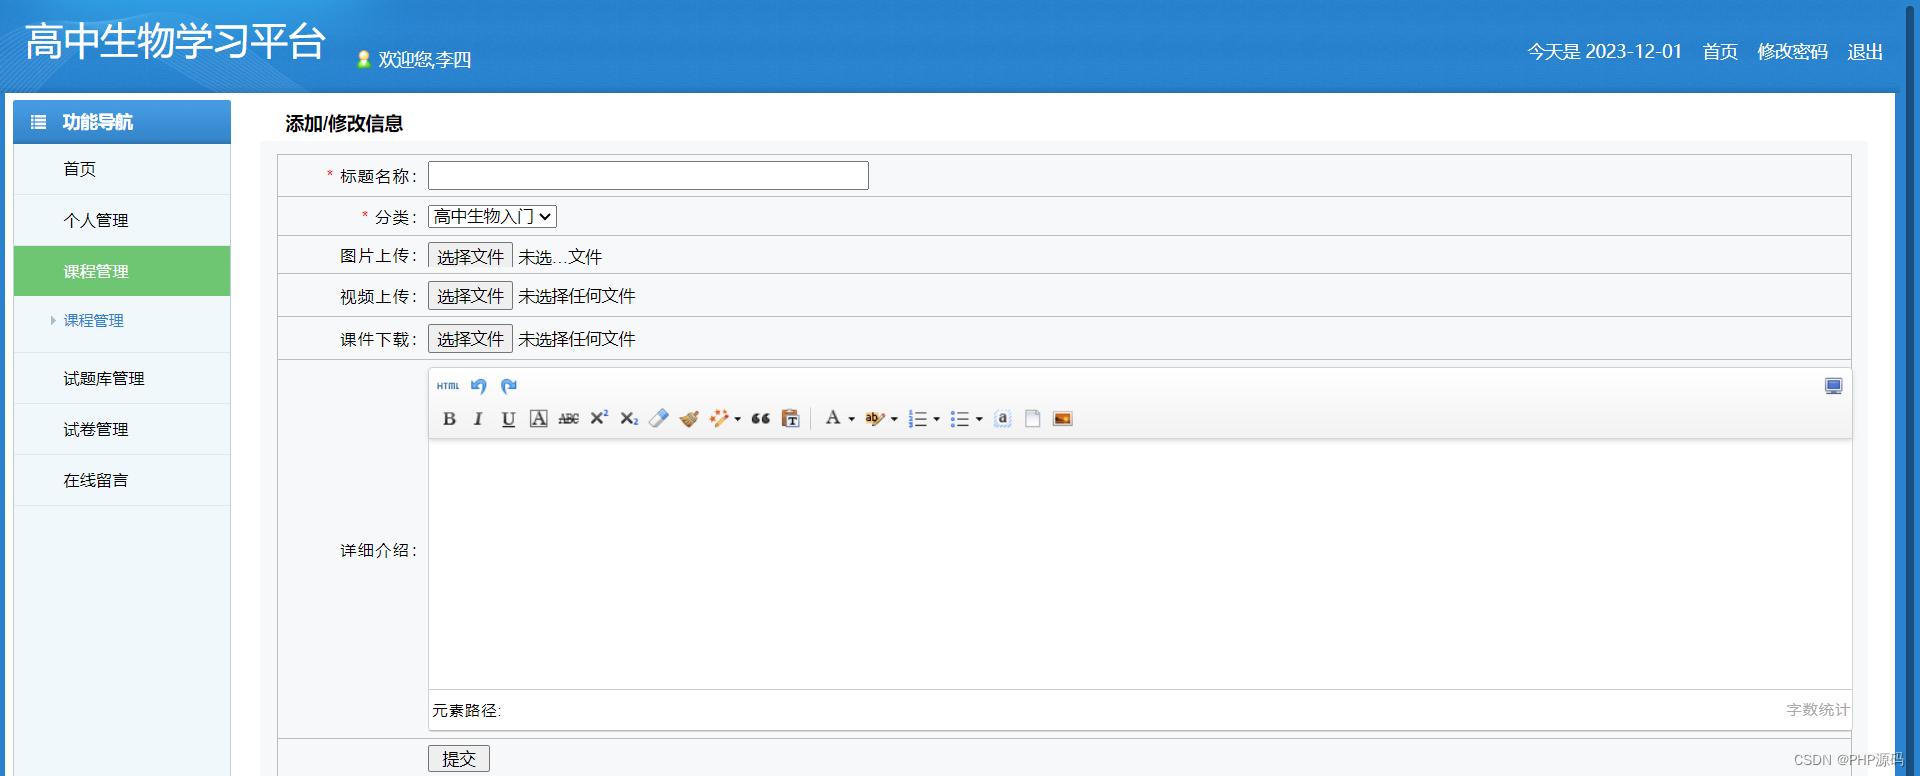Open bullet list style dropdown
This screenshot has width=1920, height=776.
[x=979, y=420]
